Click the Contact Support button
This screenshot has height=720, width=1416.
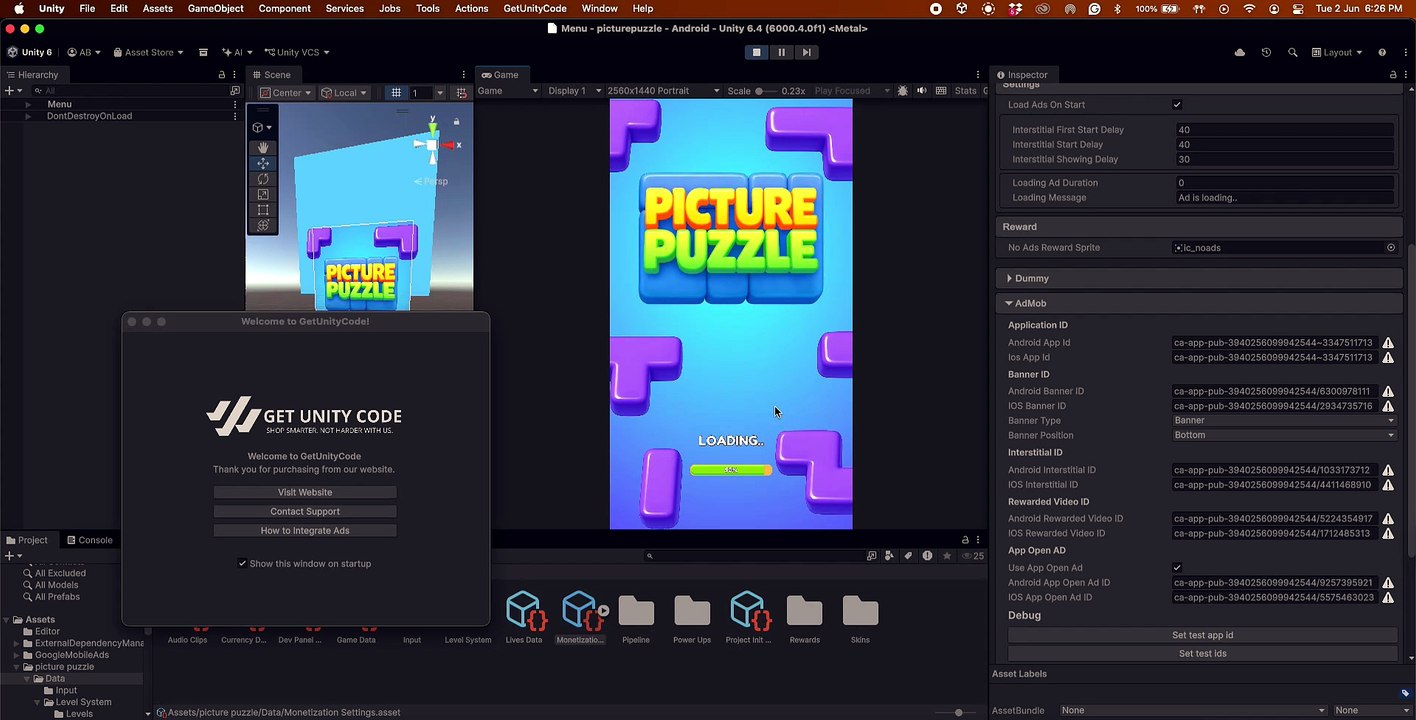tap(305, 511)
